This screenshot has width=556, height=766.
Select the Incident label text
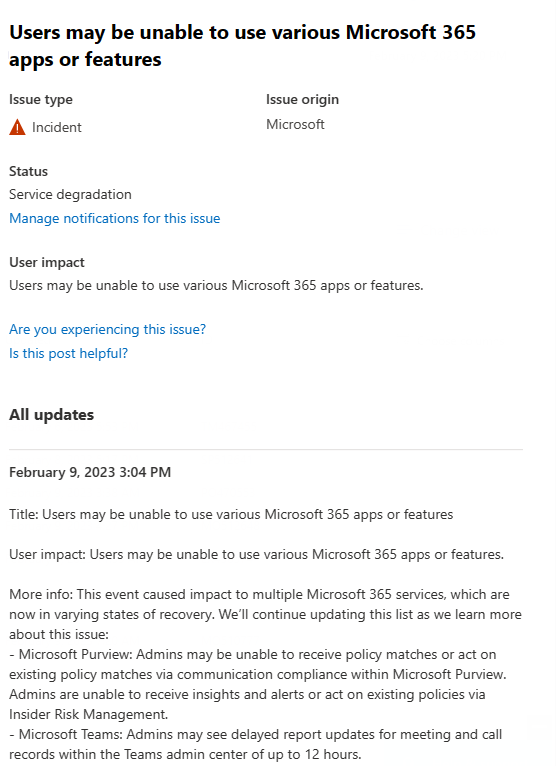(x=57, y=128)
